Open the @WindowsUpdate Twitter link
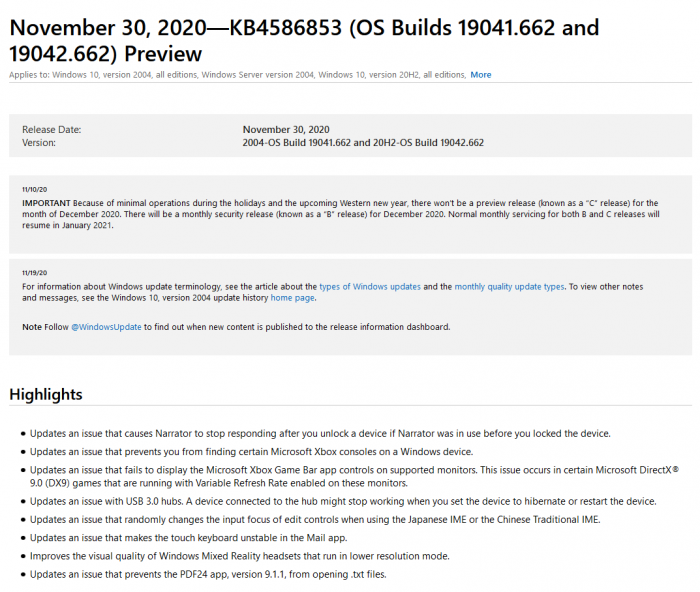This screenshot has height=592, width=700. (106, 327)
